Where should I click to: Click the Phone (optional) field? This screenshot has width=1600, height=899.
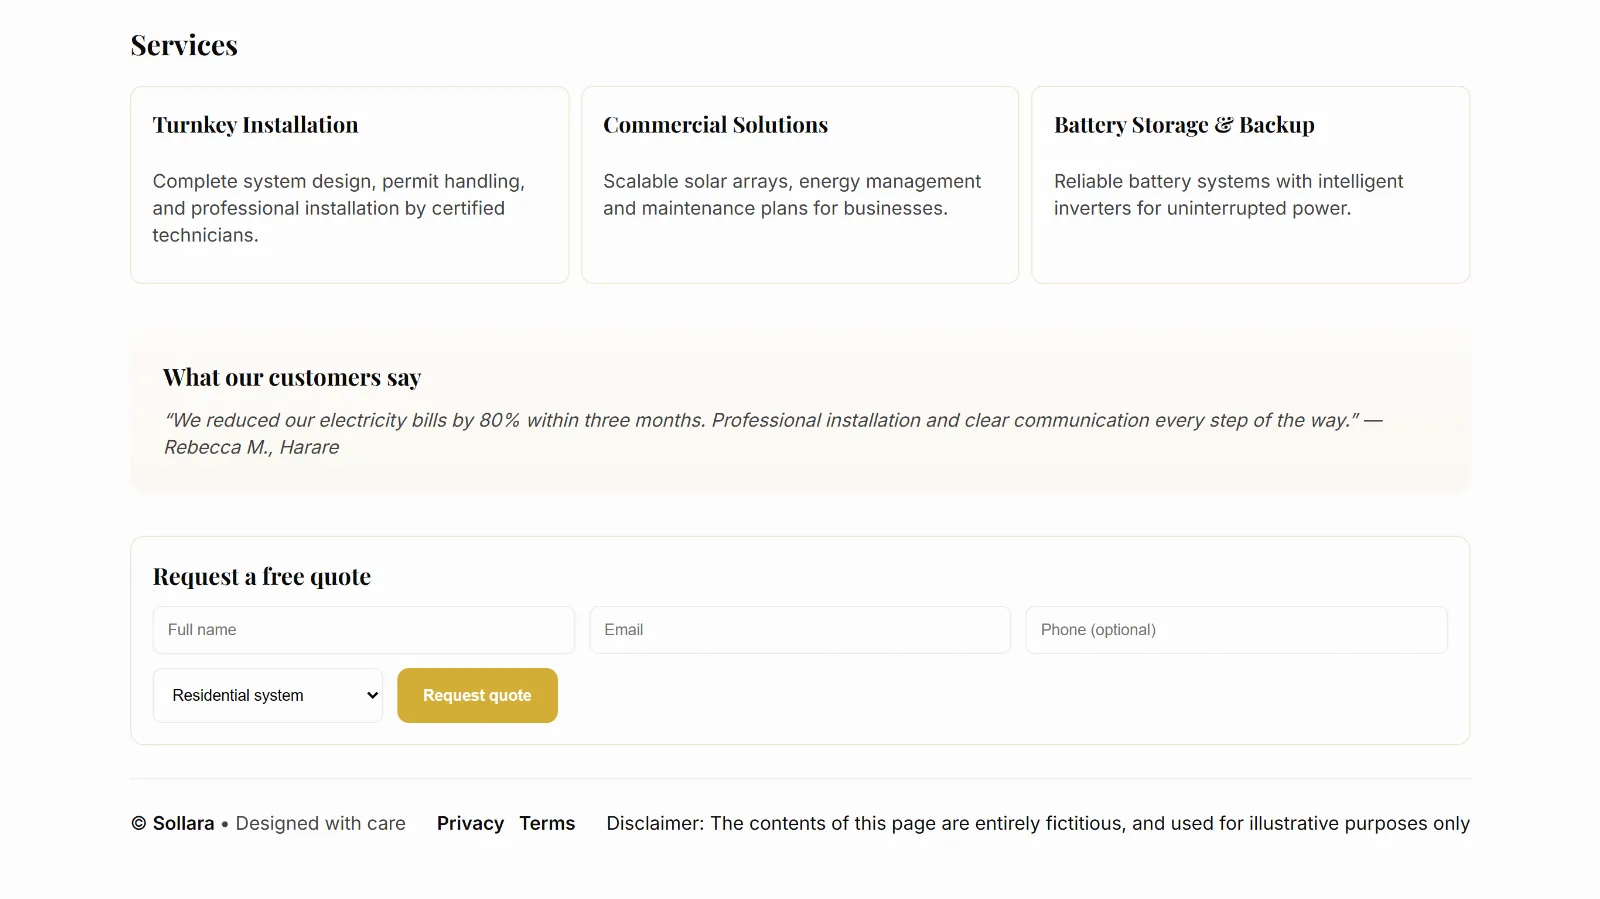[x=1235, y=630]
